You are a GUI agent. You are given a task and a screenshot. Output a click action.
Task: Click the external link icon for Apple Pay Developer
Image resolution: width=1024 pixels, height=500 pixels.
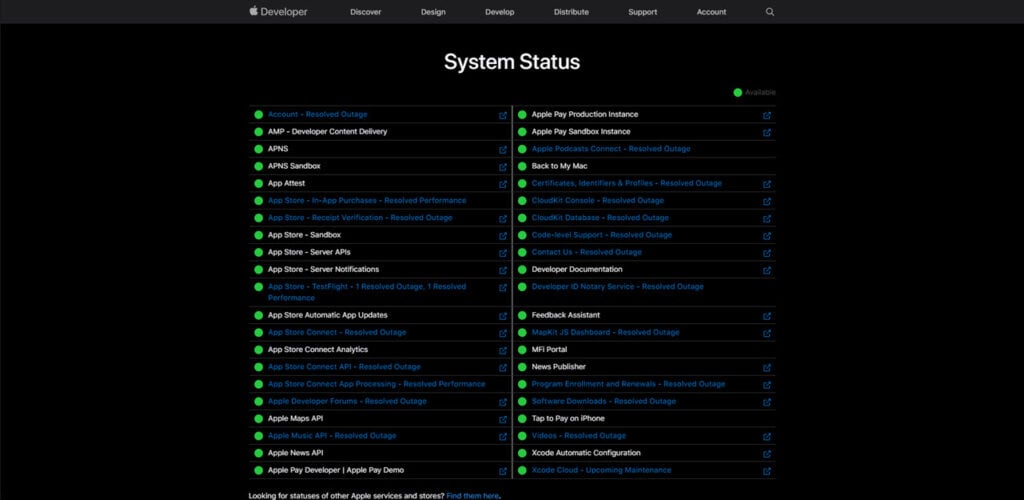(x=503, y=471)
